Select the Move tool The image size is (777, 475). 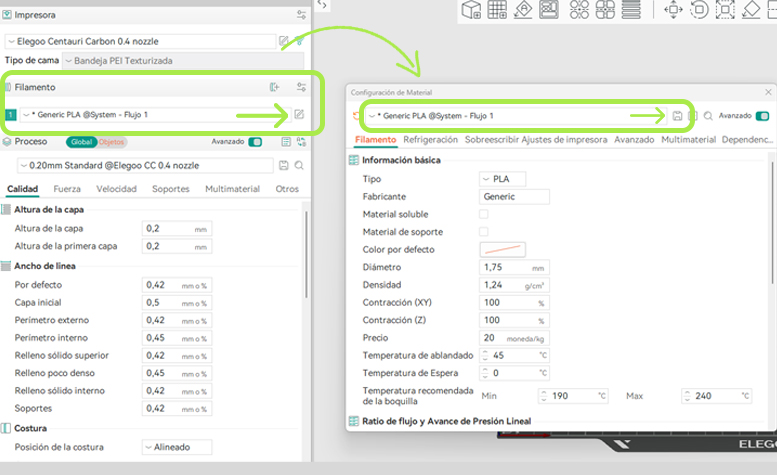coord(673,9)
